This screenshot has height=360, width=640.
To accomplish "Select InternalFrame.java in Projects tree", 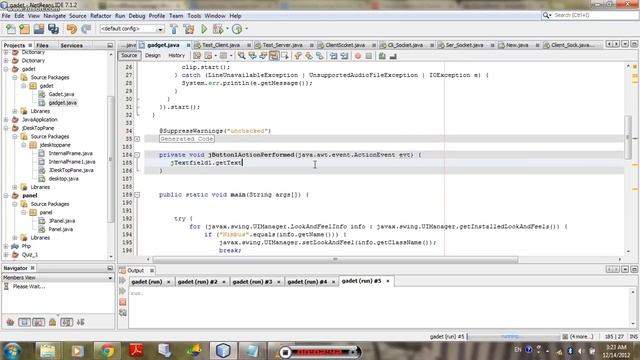I will pyautogui.click(x=71, y=153).
